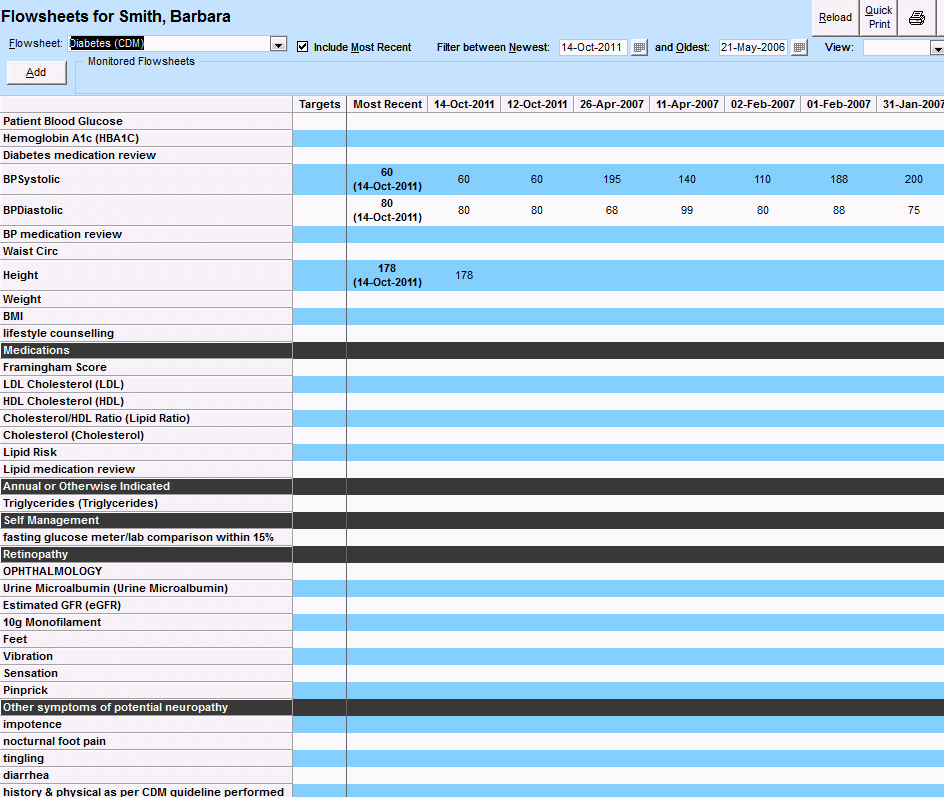944x798 pixels.
Task: Toggle Include Most Recent checkbox
Action: coord(303,47)
